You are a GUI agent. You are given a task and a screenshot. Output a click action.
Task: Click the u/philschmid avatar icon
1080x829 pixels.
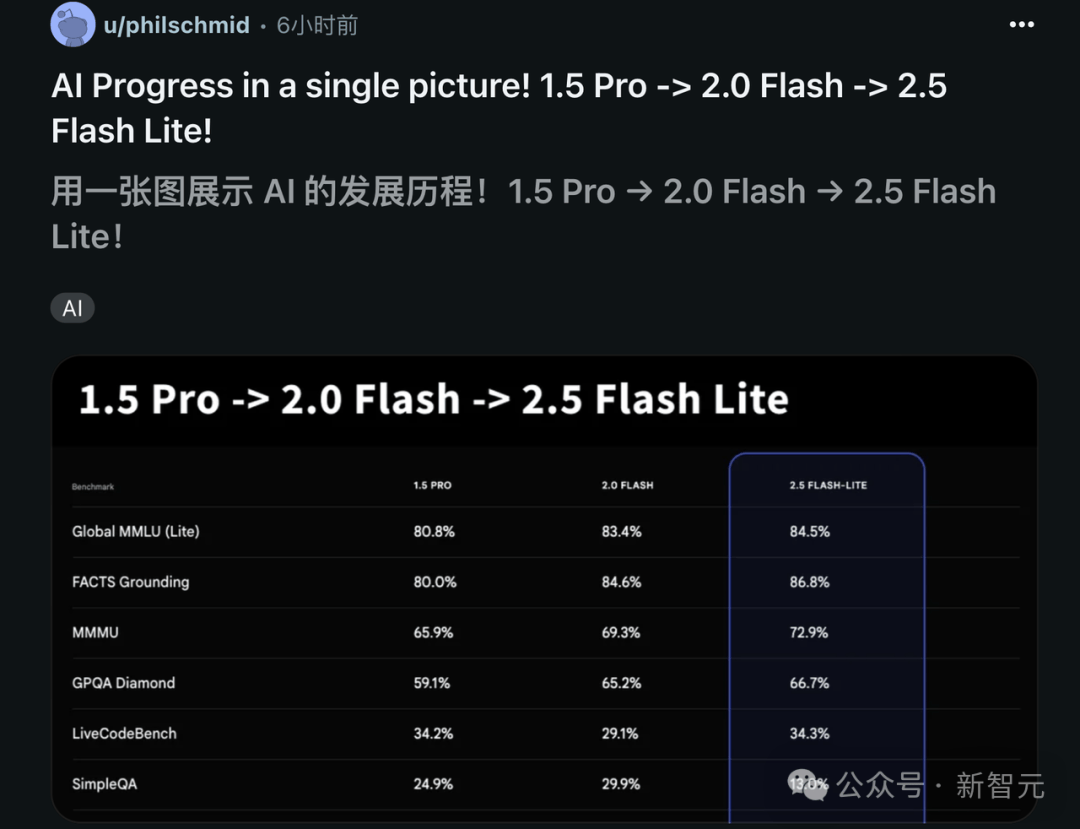tap(73, 25)
